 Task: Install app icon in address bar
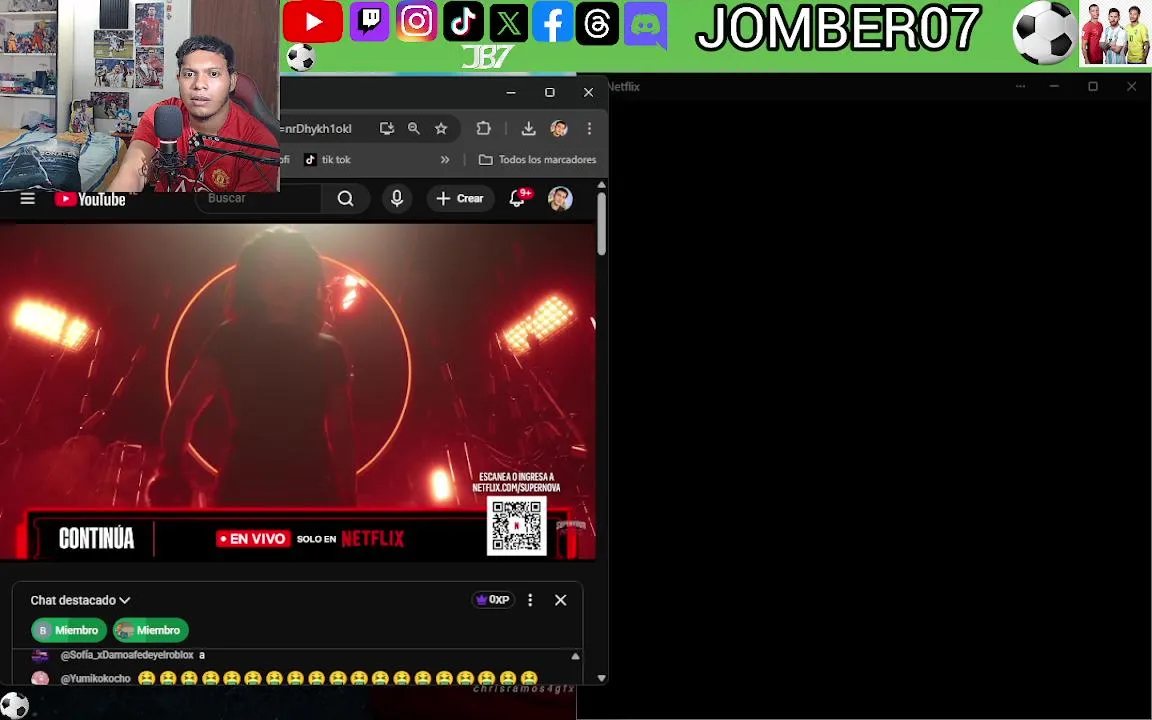pos(386,129)
